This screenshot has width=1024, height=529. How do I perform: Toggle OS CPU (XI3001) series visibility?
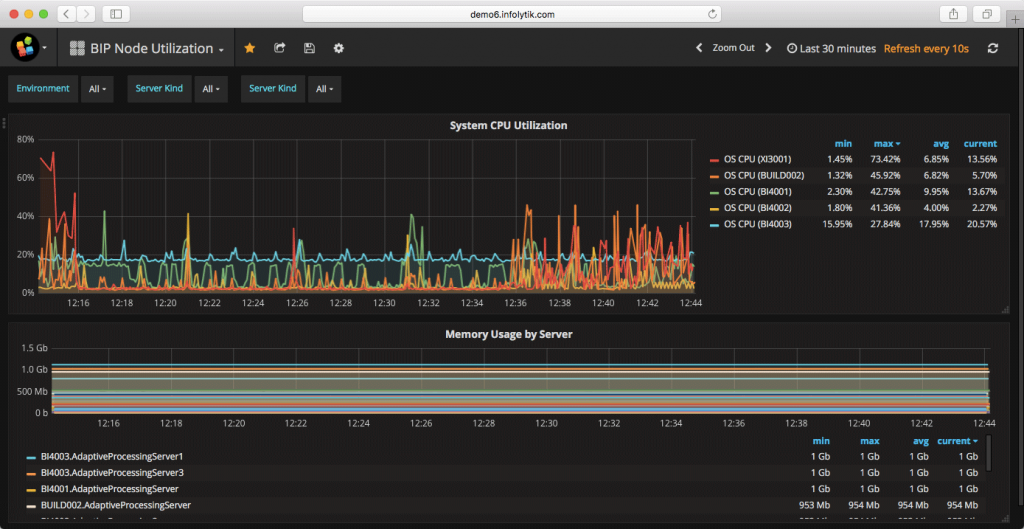[757, 160]
